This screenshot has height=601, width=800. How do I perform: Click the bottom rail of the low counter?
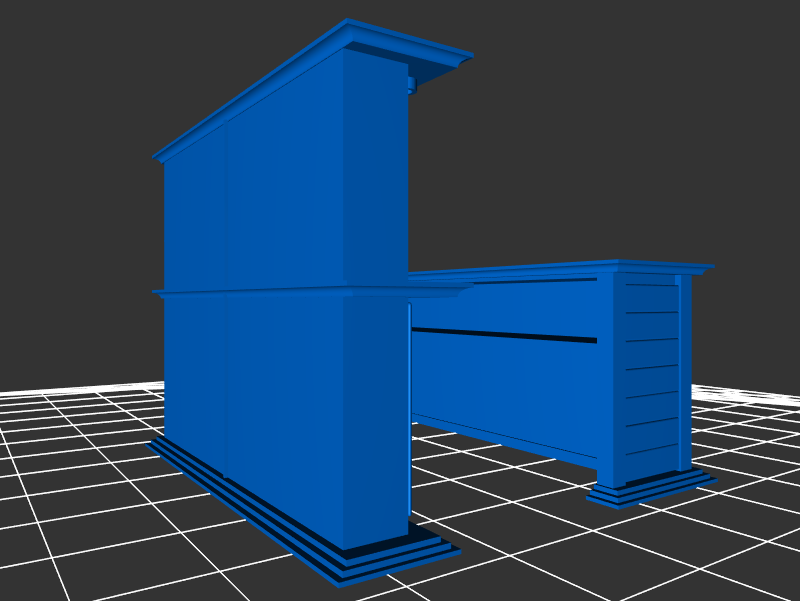tap(500, 437)
